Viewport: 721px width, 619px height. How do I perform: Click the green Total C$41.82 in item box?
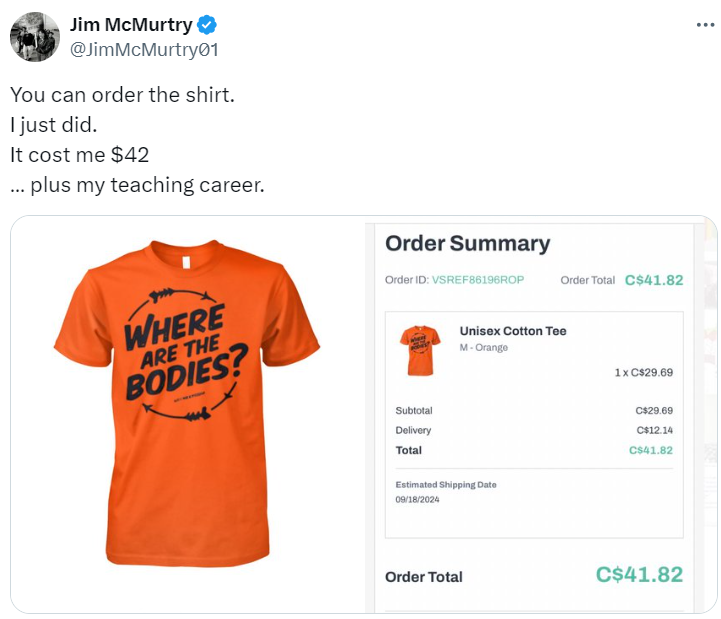point(650,450)
